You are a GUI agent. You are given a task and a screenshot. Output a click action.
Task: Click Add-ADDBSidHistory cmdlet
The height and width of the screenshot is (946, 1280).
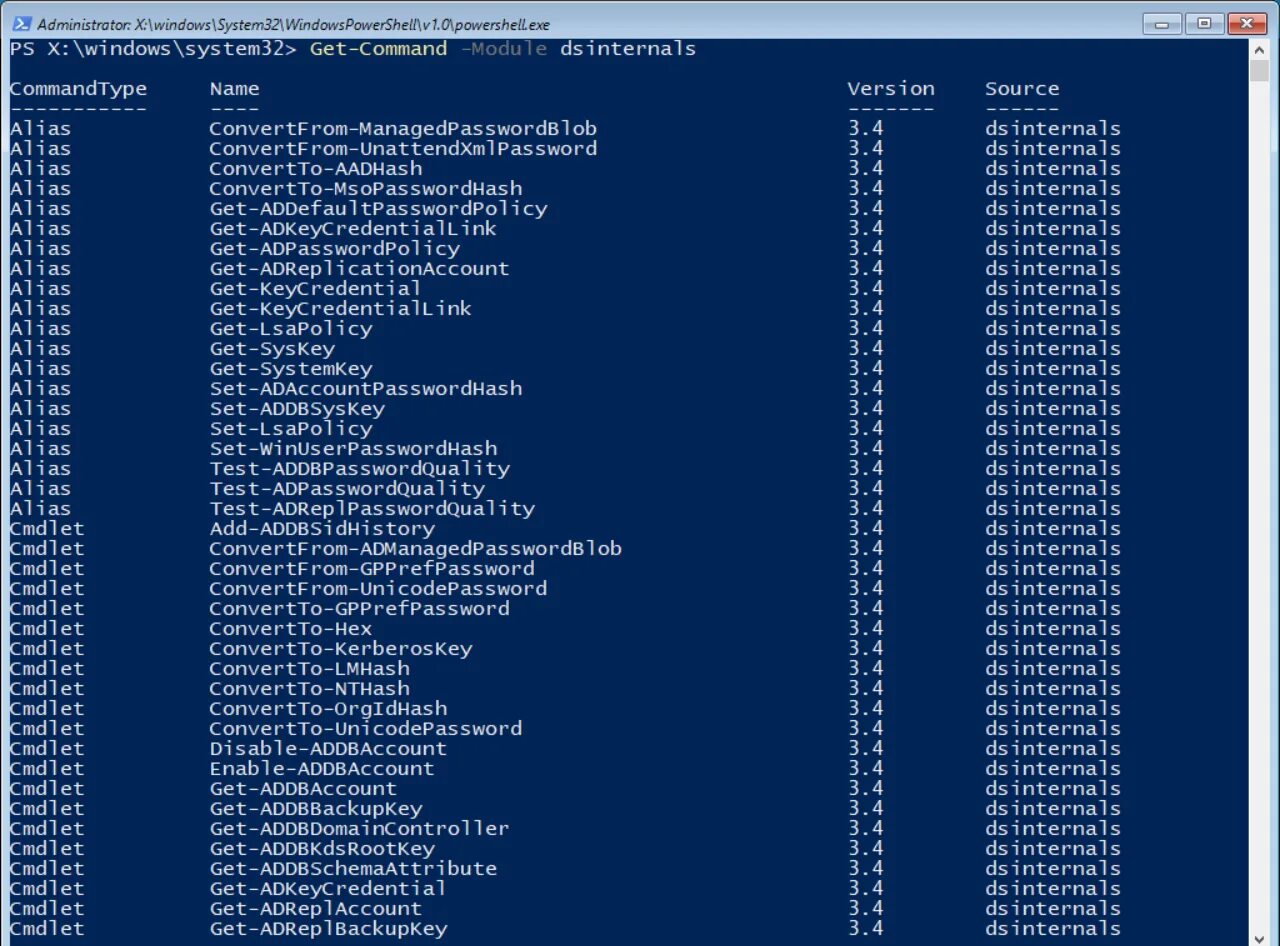pyautogui.click(x=322, y=529)
